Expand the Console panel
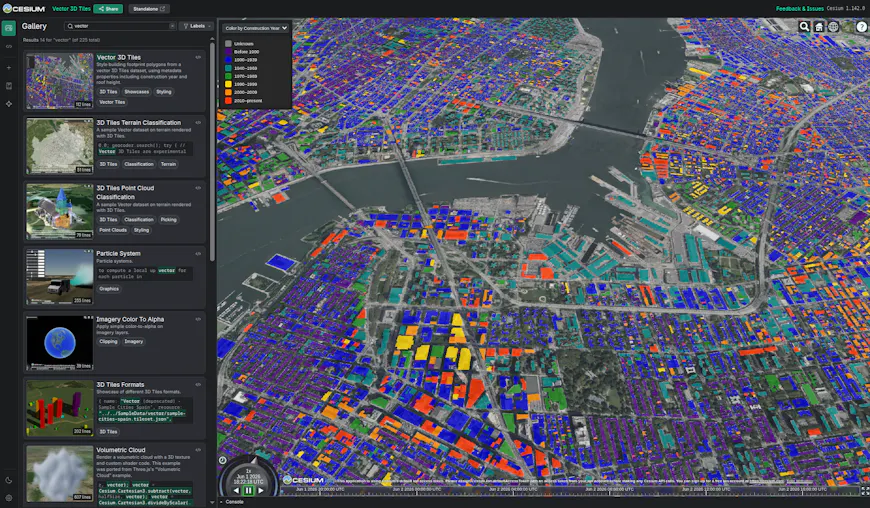870x508 pixels. [x=231, y=502]
